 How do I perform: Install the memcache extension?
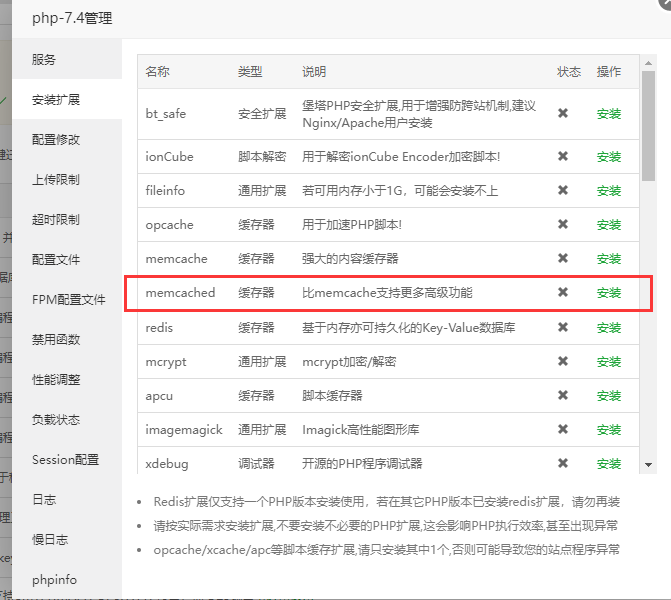[609, 258]
